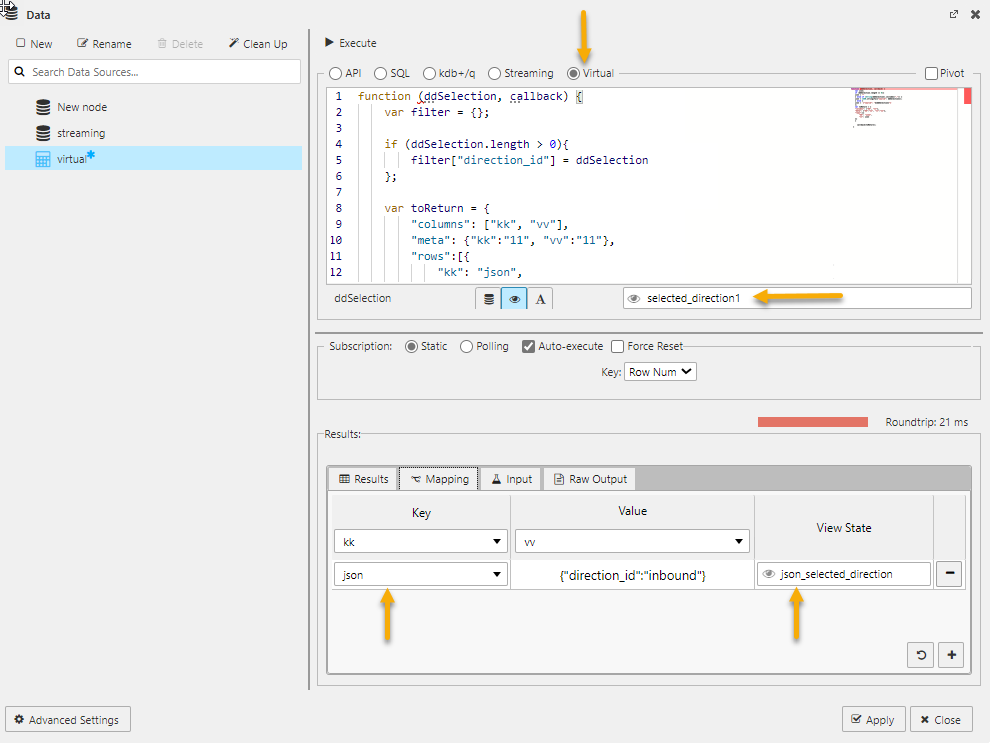
Task: Add a new mapping row
Action: (951, 655)
